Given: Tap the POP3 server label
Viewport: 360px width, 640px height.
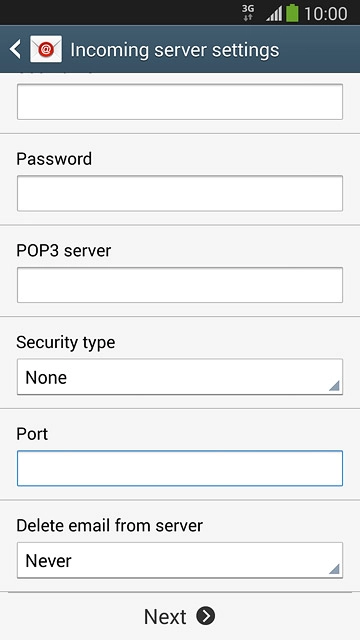Looking at the screenshot, I should tap(64, 251).
